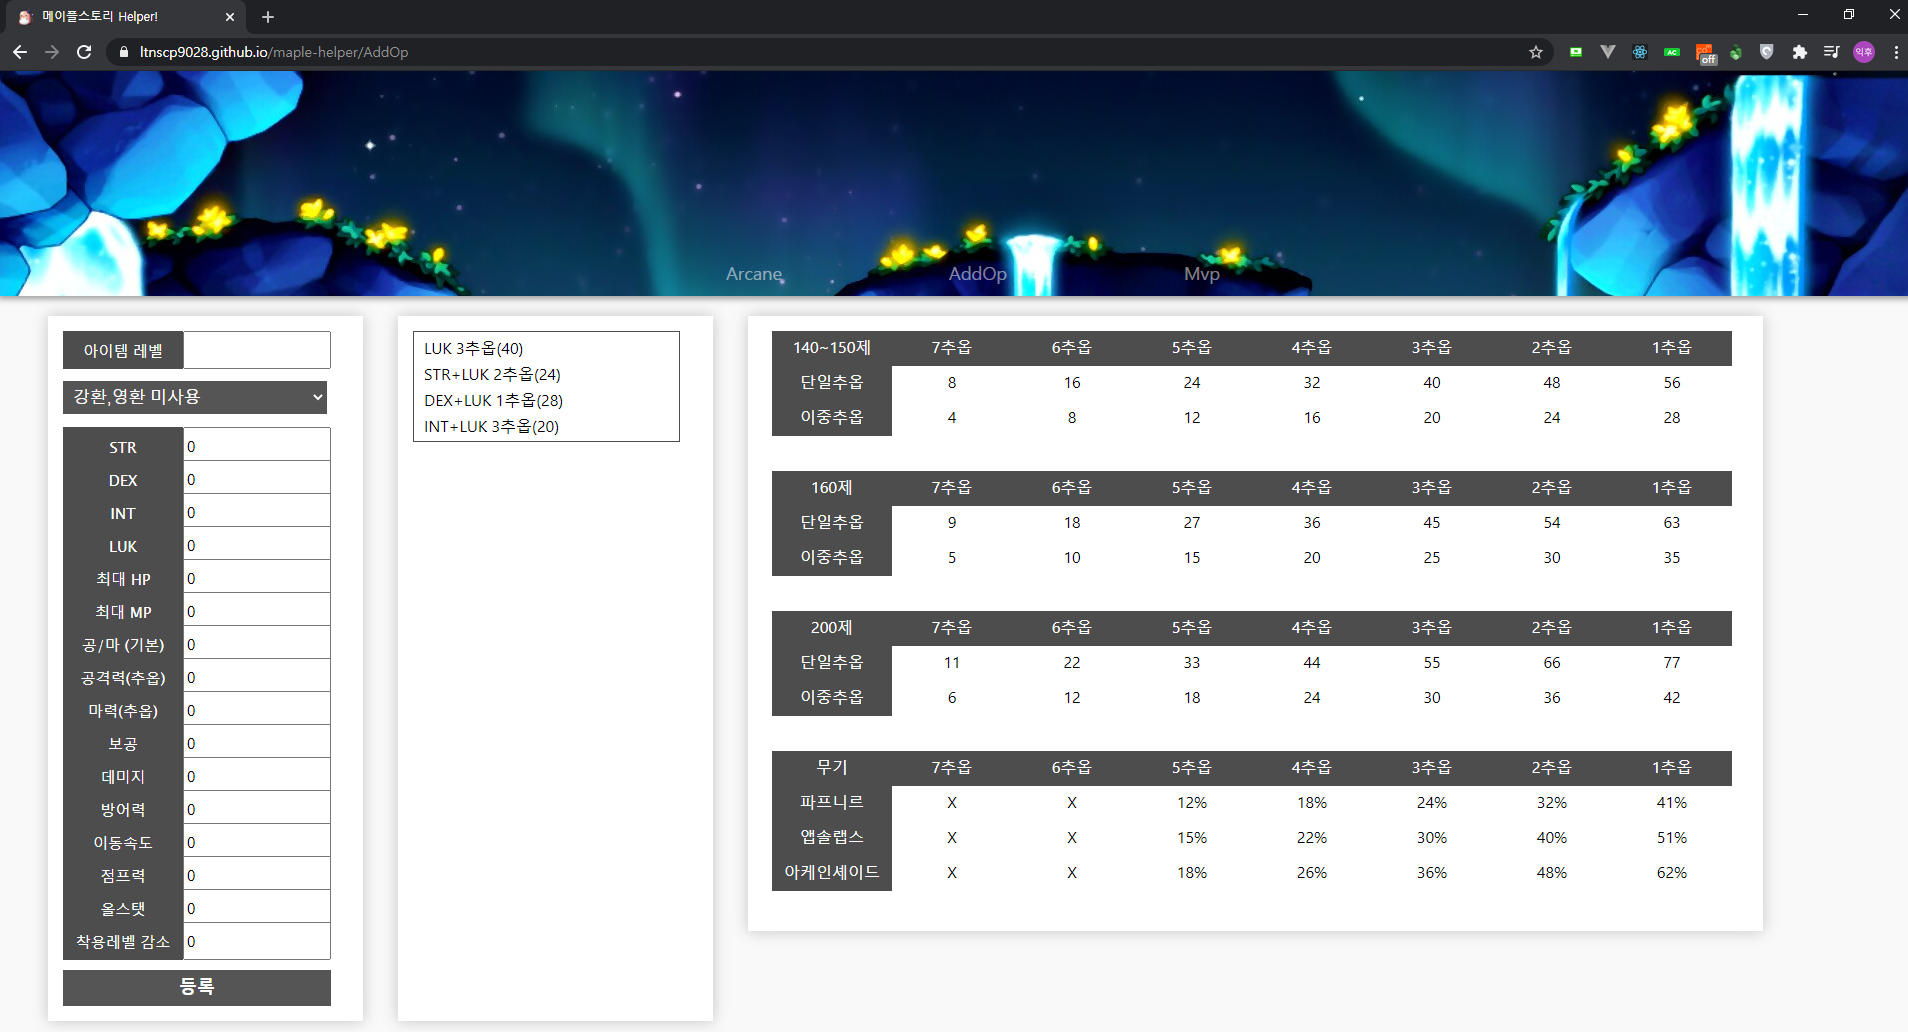Image resolution: width=1908 pixels, height=1032 pixels.
Task: Open the Vue devtools extension
Action: pos(1608,52)
